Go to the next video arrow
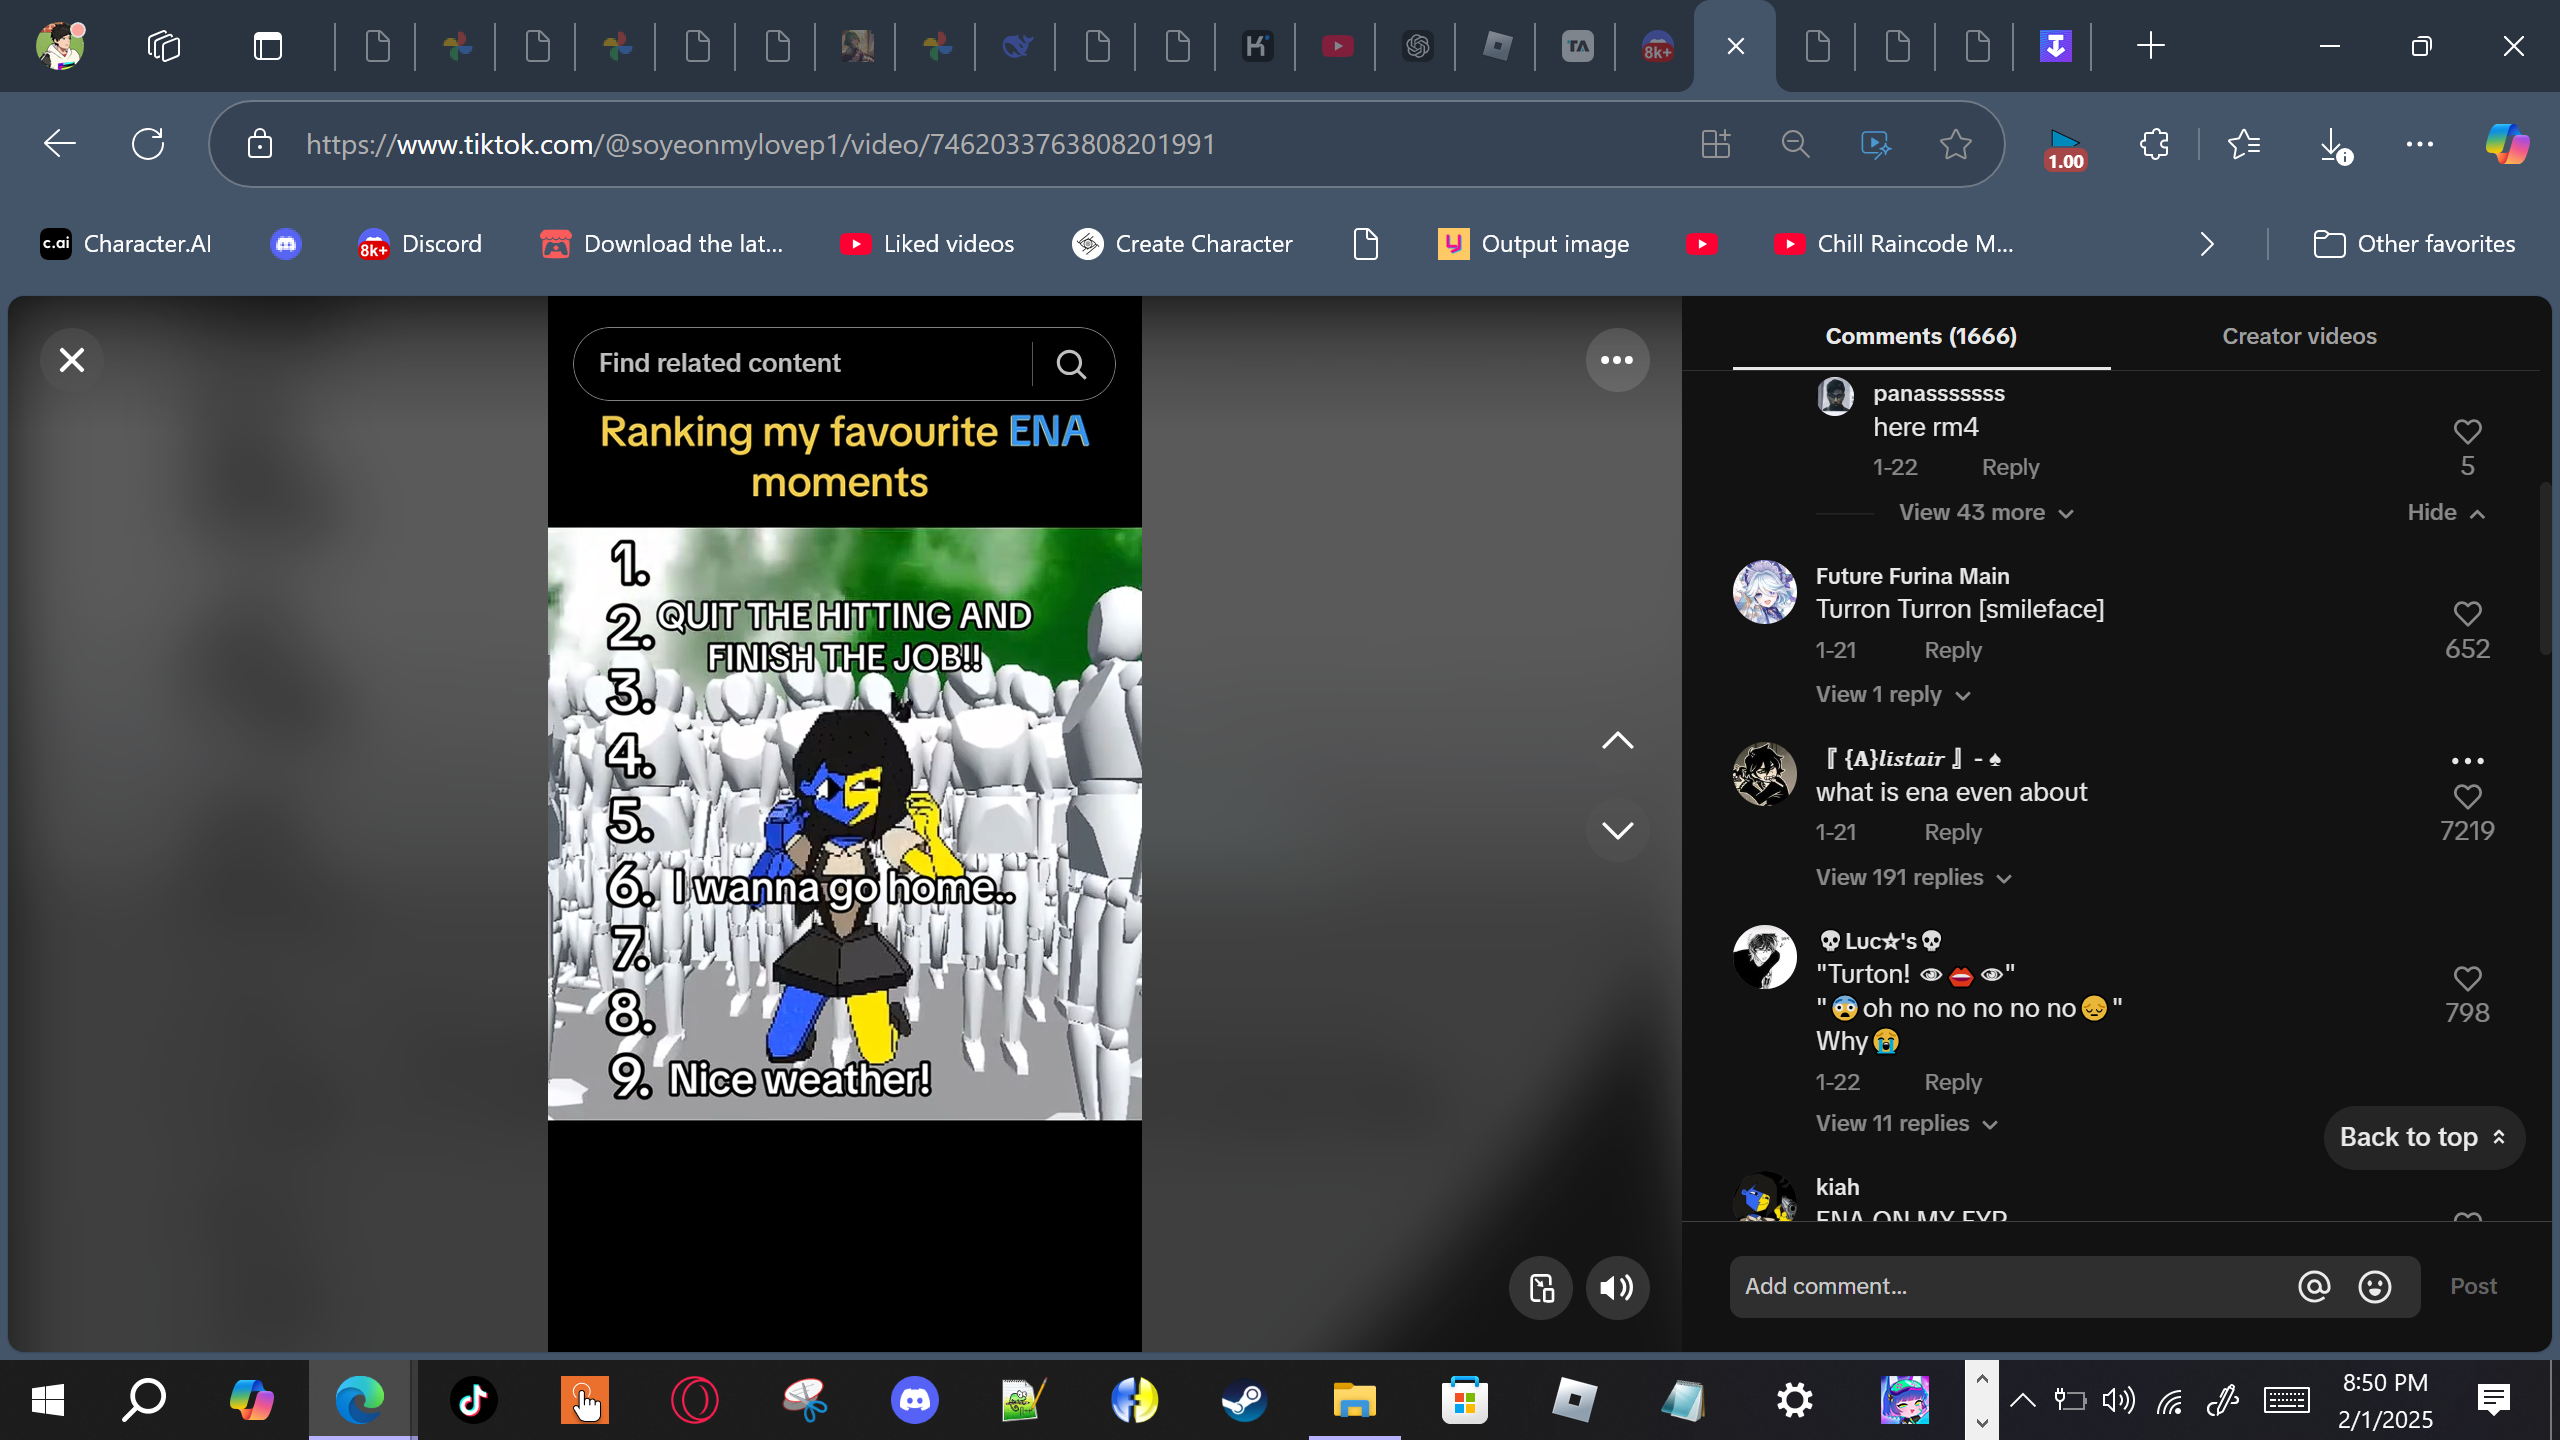 [1617, 830]
